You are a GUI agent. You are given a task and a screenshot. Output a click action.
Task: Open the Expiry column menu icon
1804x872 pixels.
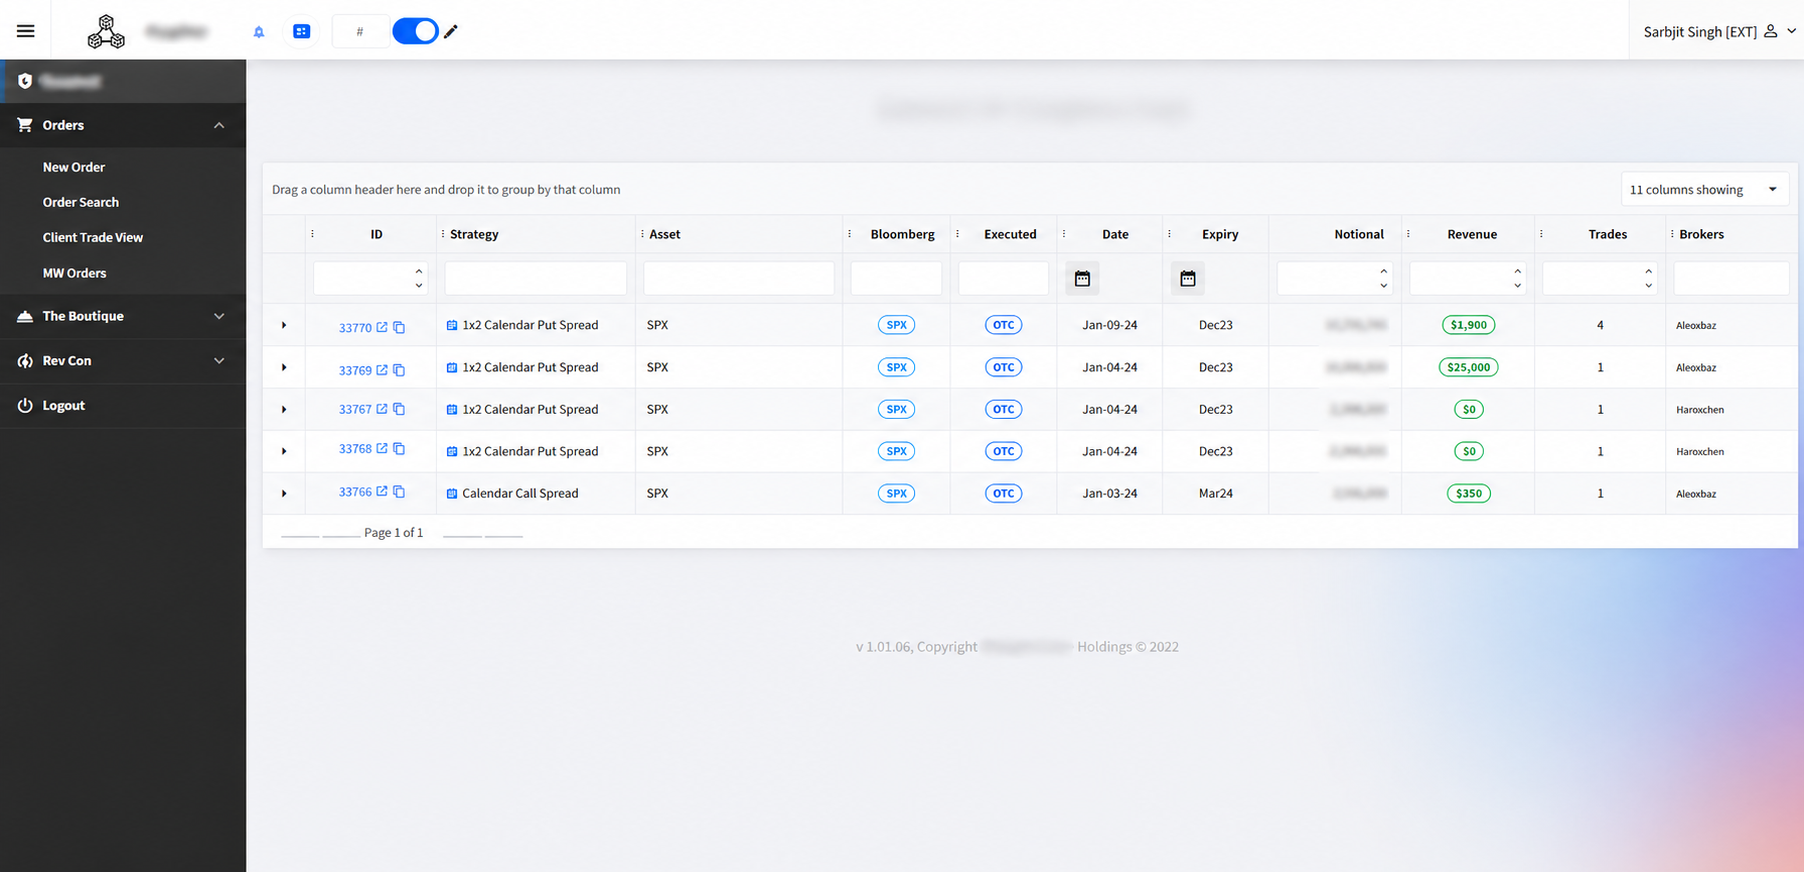tap(1169, 234)
